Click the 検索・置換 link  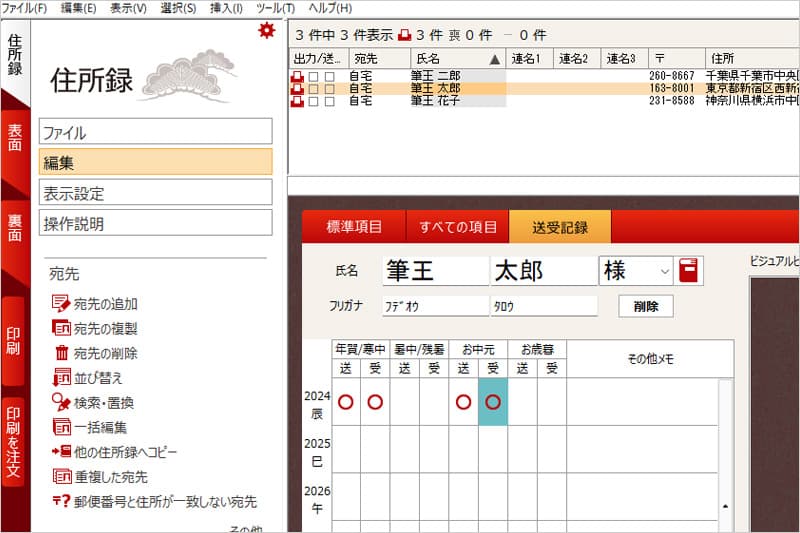click(104, 403)
